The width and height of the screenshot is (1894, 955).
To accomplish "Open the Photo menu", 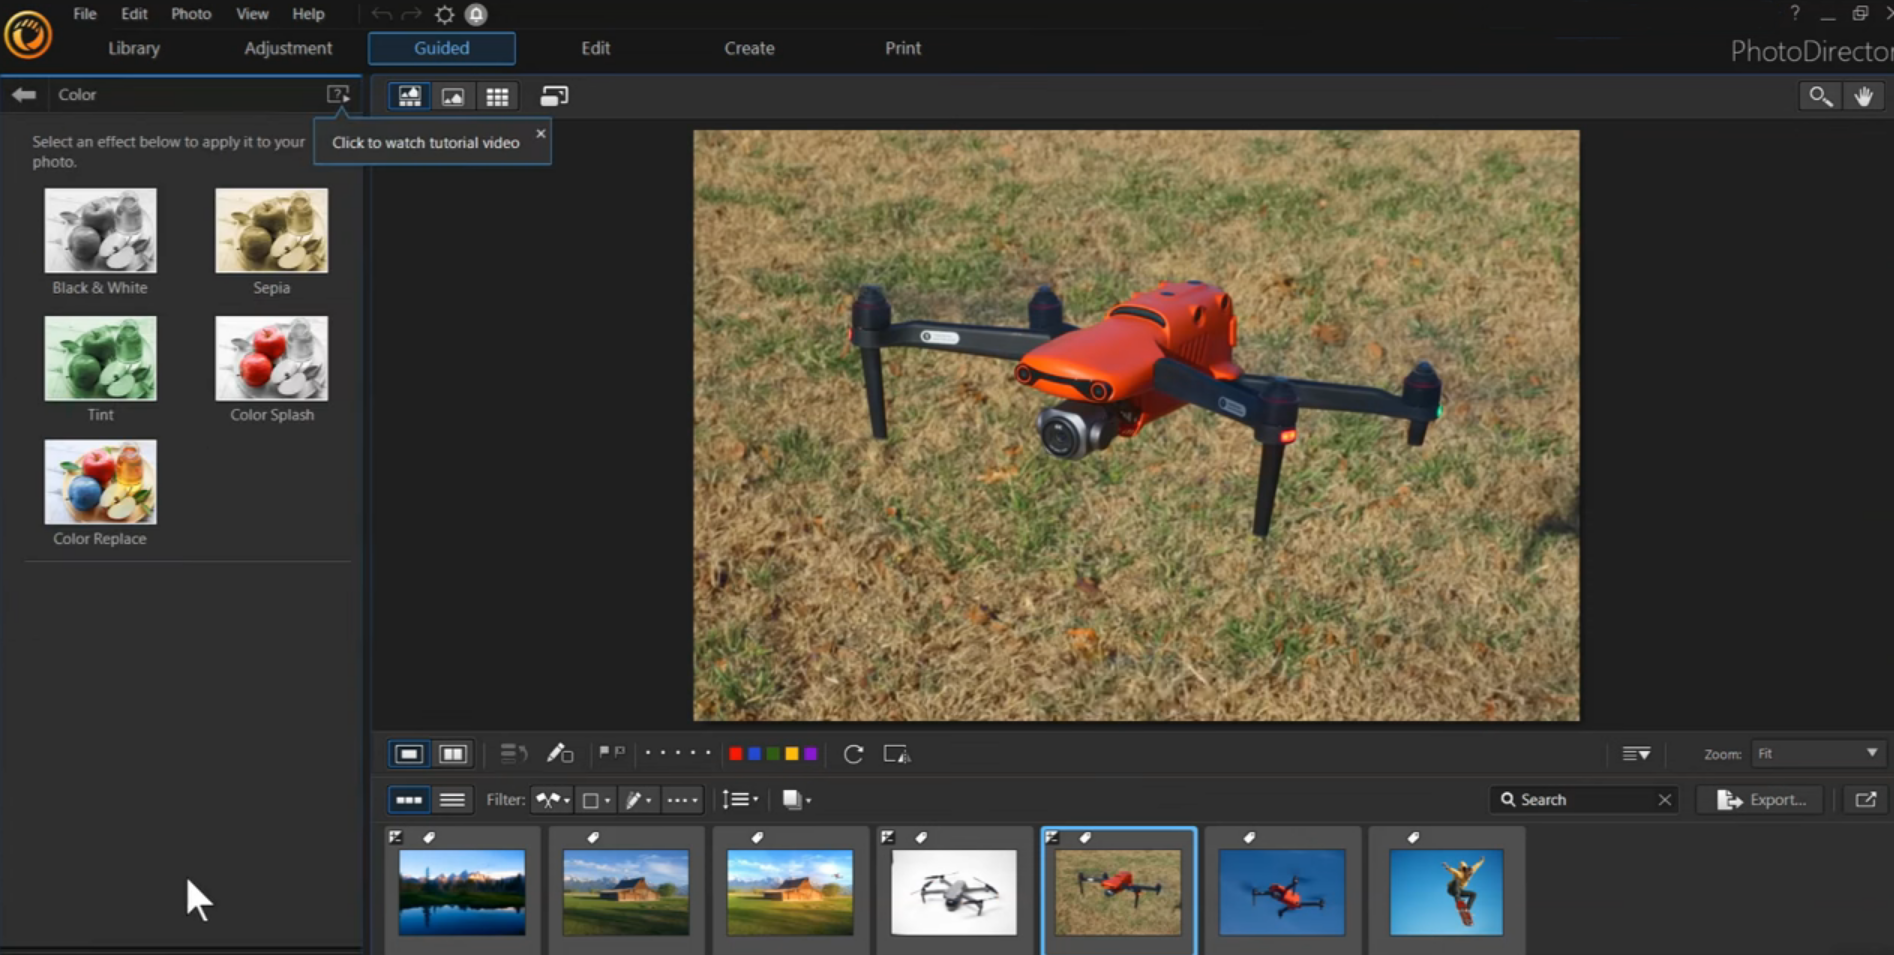I will [x=190, y=14].
